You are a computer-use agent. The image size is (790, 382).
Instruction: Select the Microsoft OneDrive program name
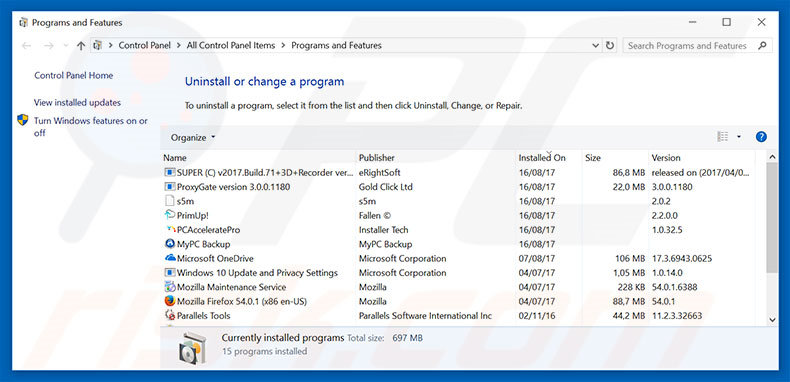(215, 258)
